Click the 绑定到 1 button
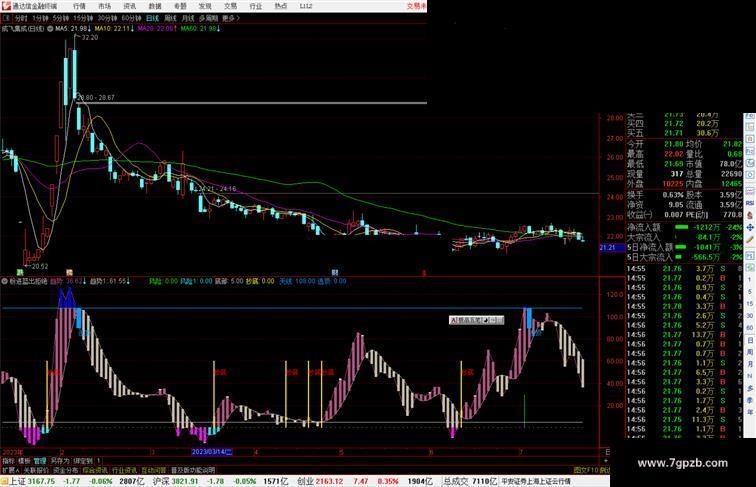Viewport: 756px width, 487px height. tap(87, 461)
